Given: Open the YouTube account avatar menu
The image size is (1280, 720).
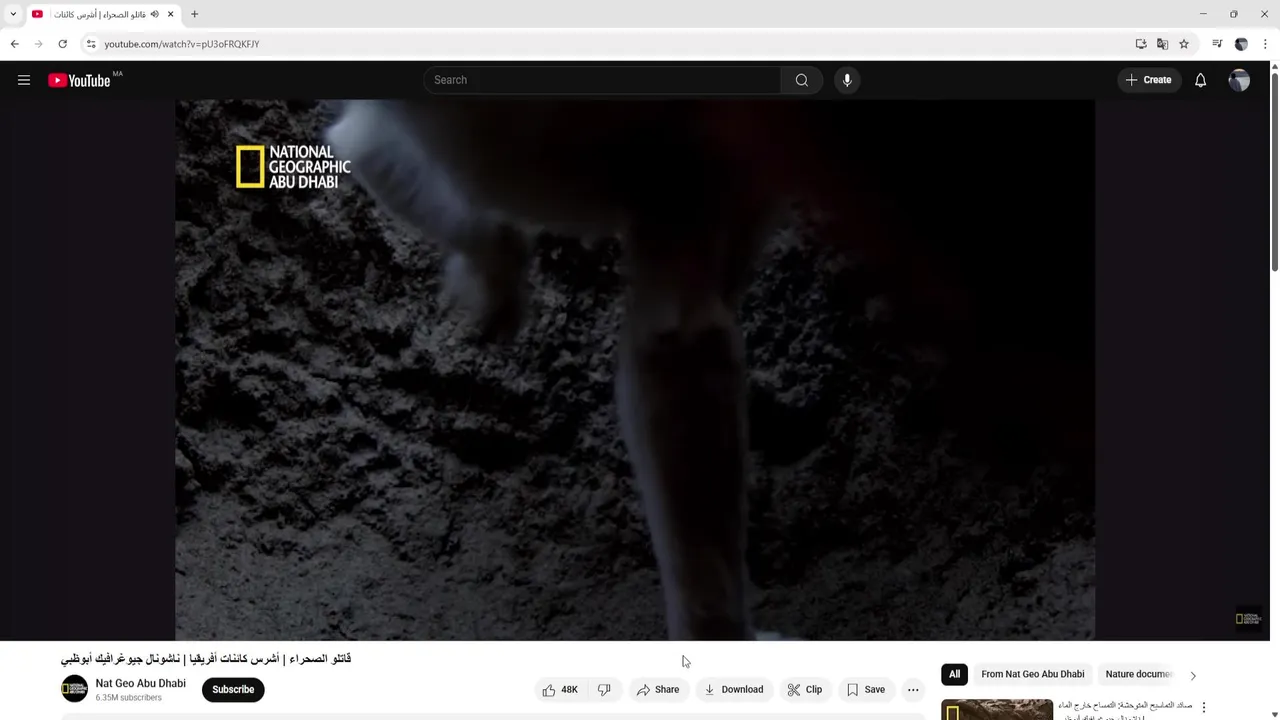Looking at the screenshot, I should tap(1239, 80).
